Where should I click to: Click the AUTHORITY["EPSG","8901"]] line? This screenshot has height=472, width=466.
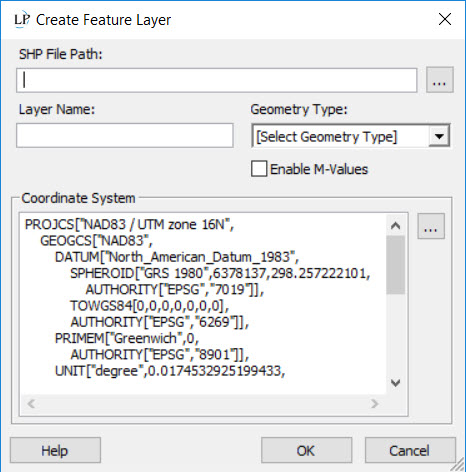pyautogui.click(x=160, y=354)
